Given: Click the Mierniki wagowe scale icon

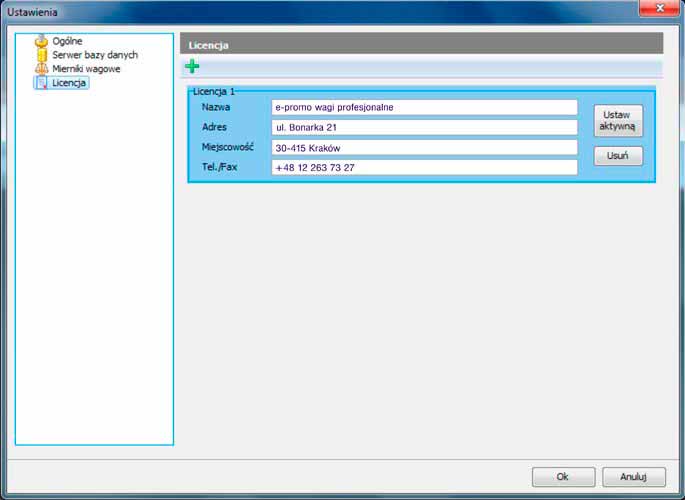Looking at the screenshot, I should (42, 69).
